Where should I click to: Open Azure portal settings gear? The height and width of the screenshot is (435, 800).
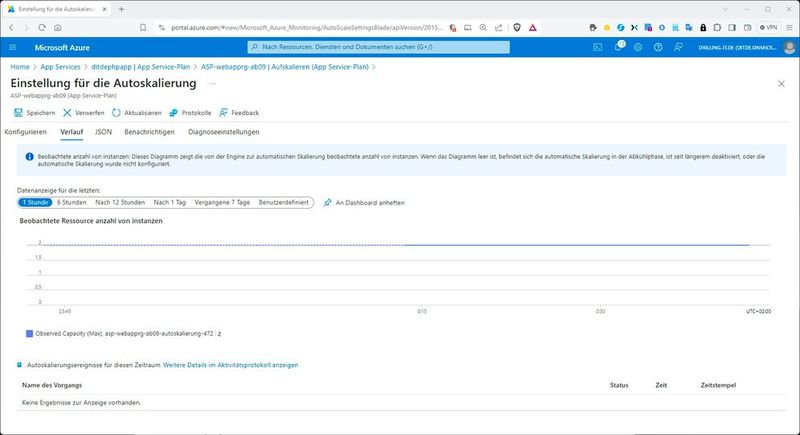pyautogui.click(x=638, y=47)
